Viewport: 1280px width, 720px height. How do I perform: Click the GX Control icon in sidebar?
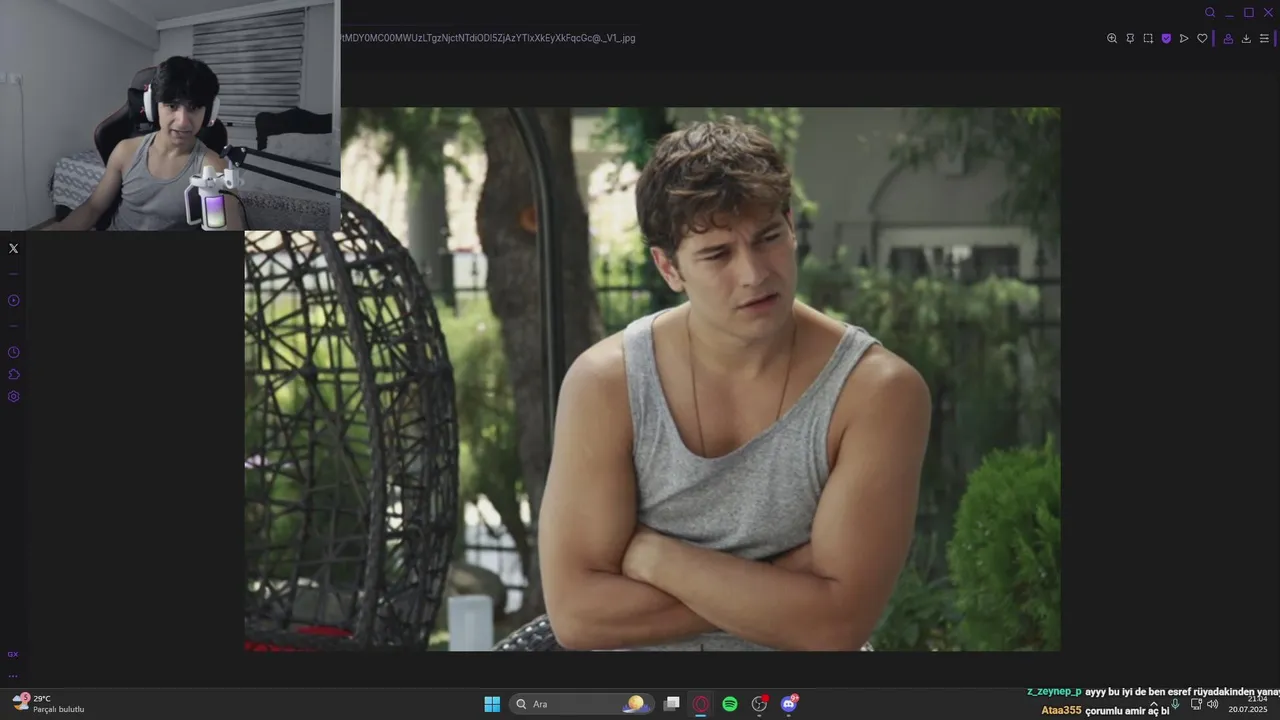pos(13,654)
